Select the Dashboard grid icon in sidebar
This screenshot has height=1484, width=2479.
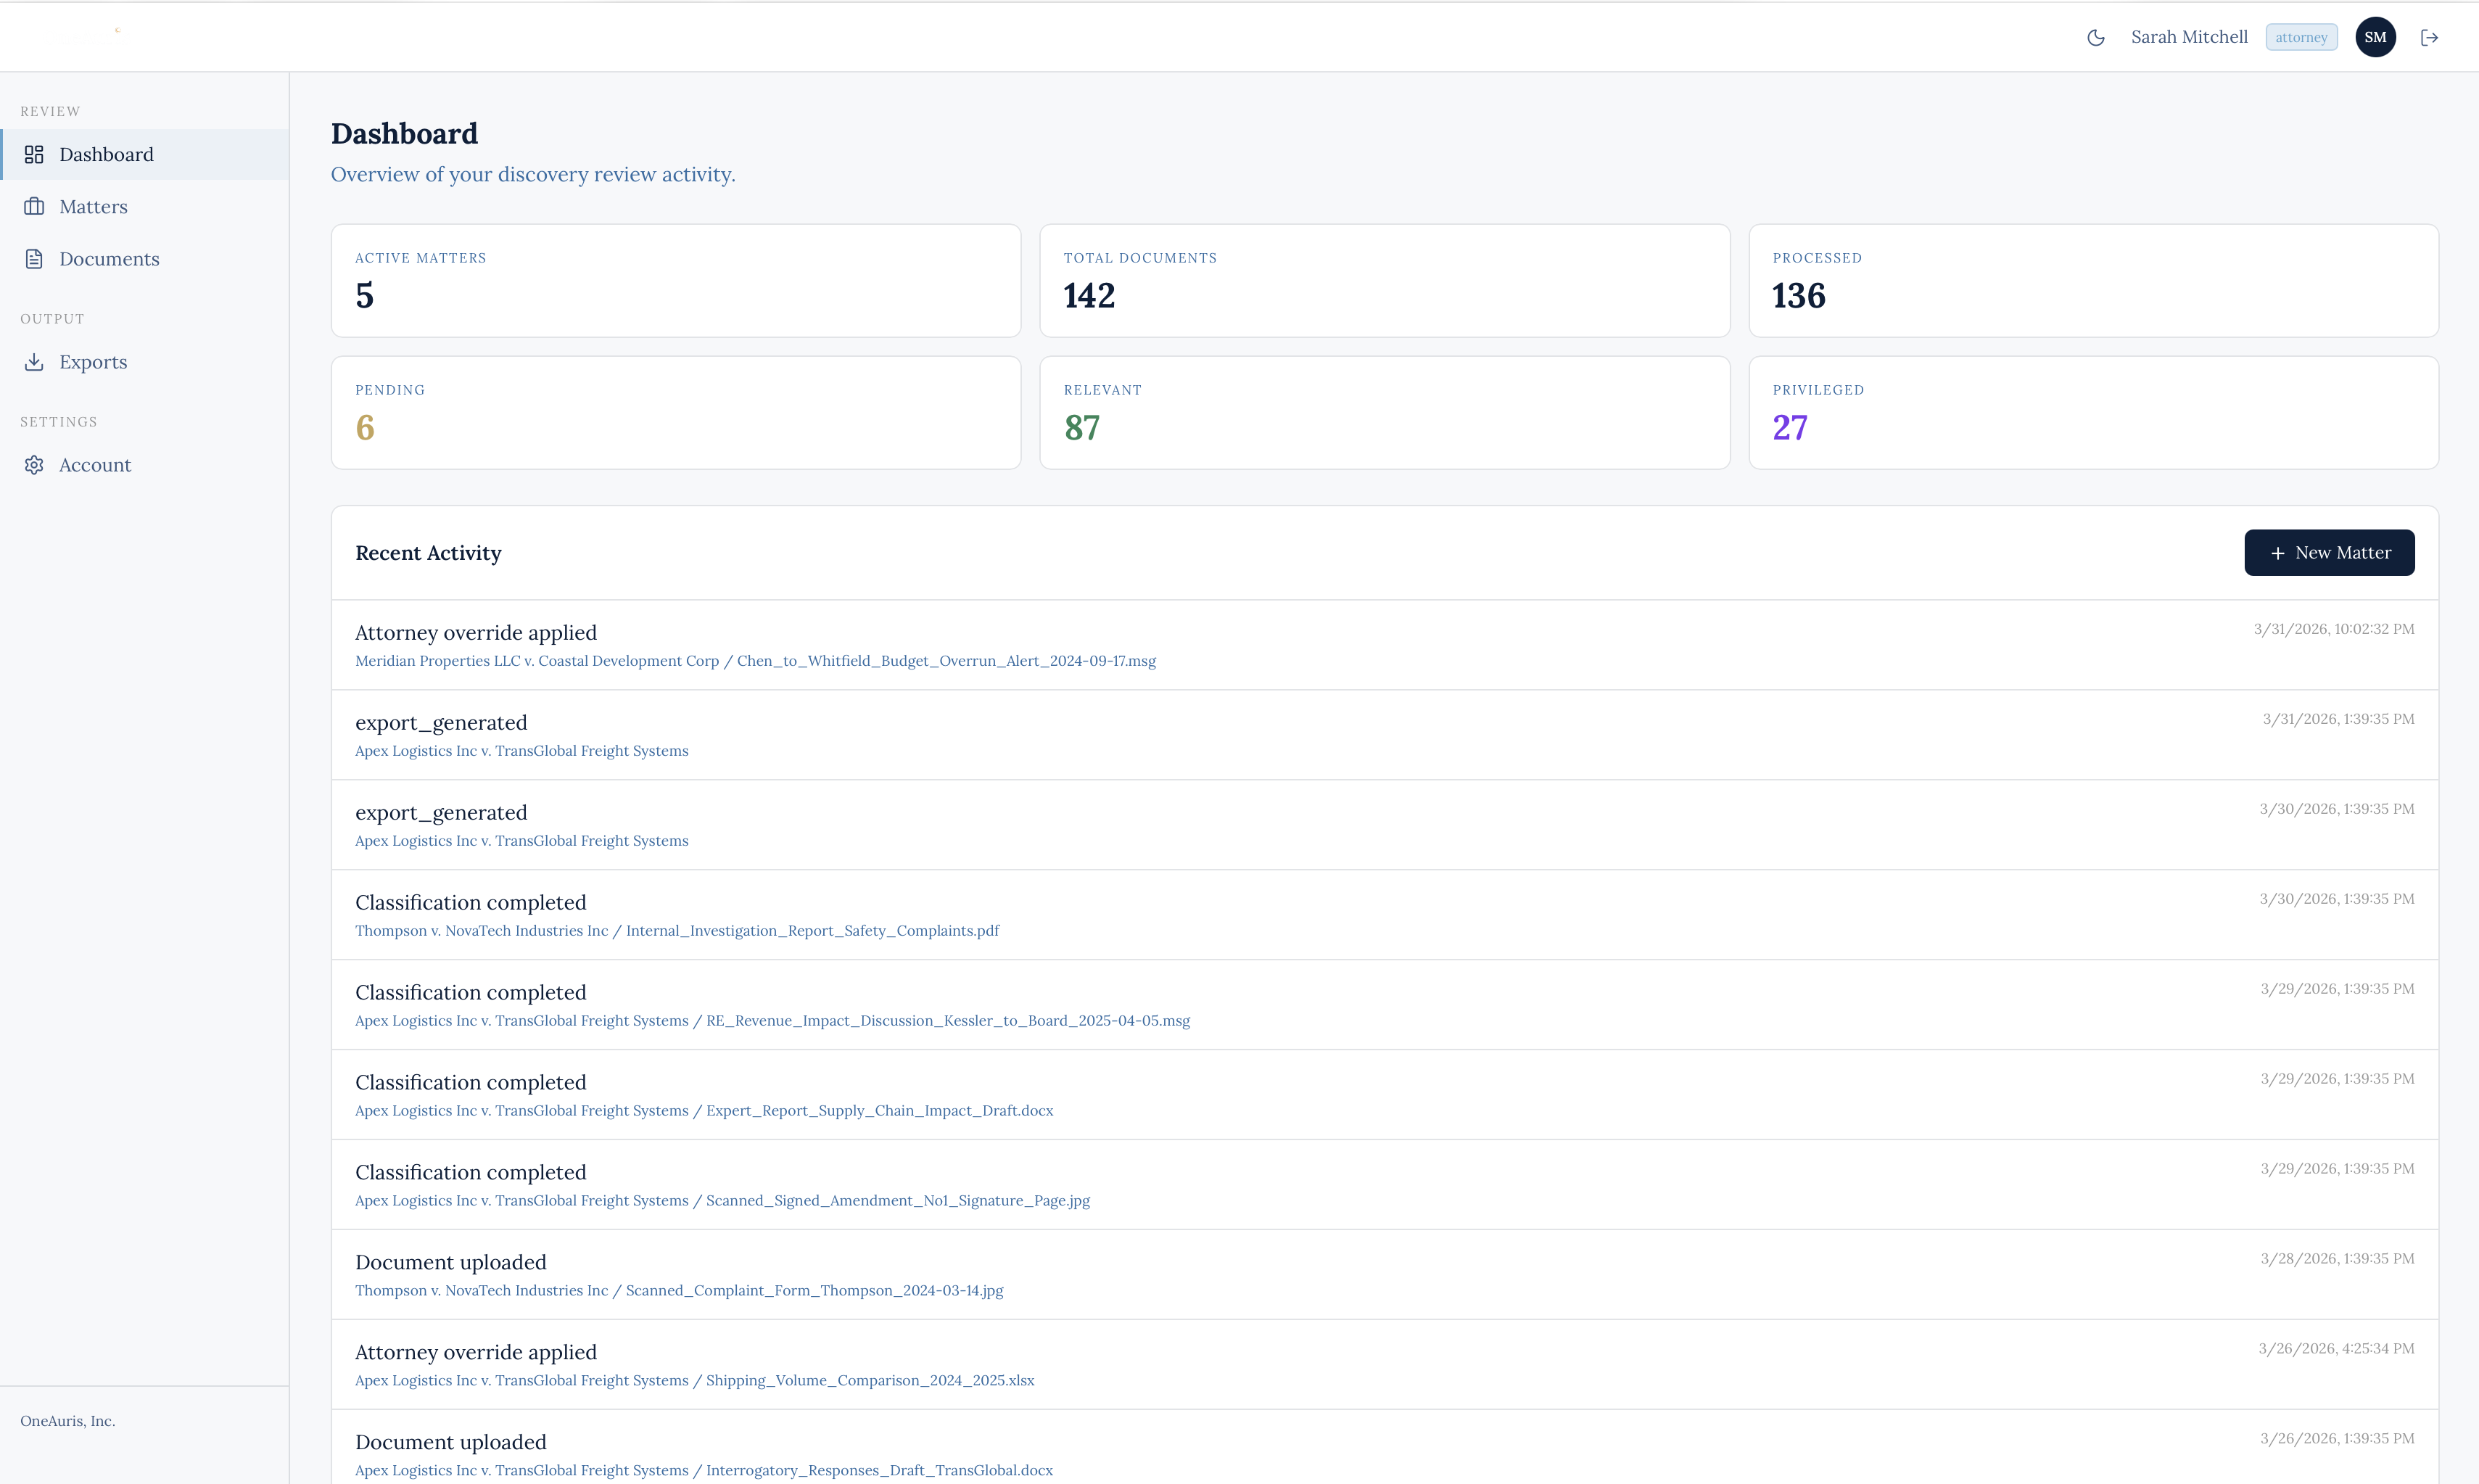(34, 154)
